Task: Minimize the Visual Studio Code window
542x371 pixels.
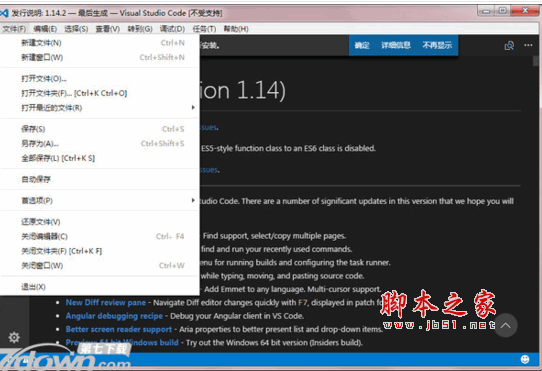Action: 486,11
